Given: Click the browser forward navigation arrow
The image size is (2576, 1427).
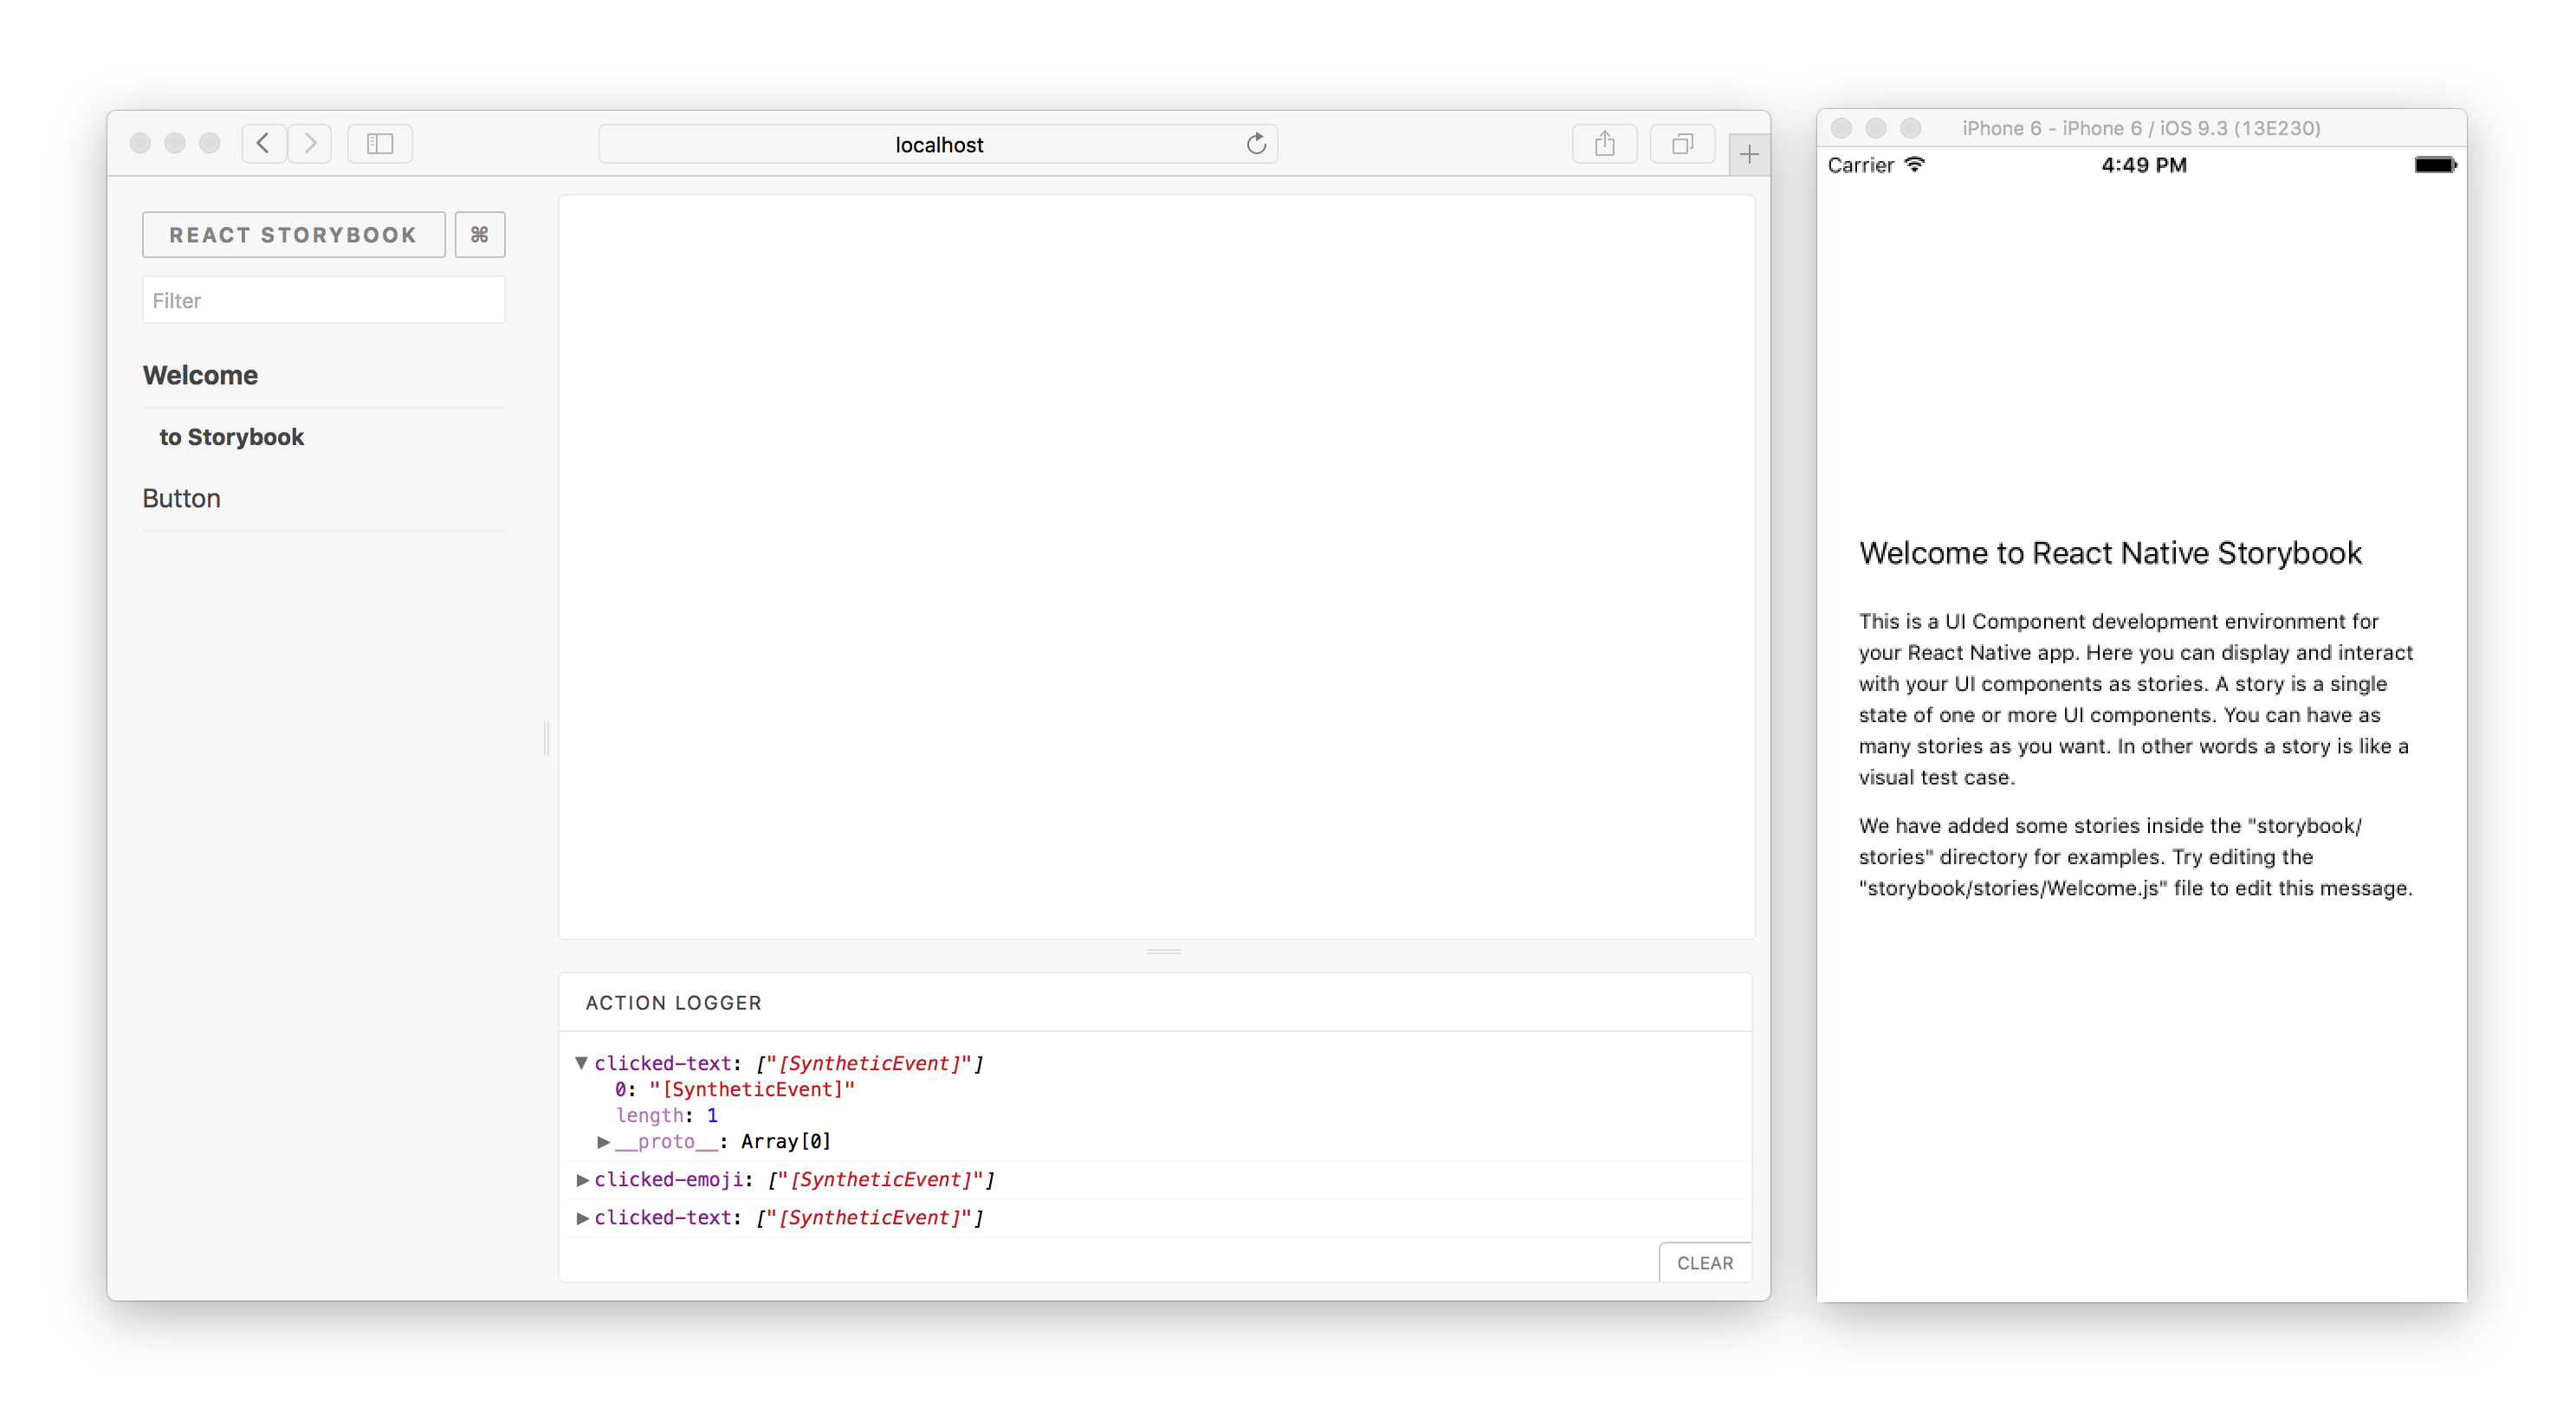Looking at the screenshot, I should (x=311, y=145).
